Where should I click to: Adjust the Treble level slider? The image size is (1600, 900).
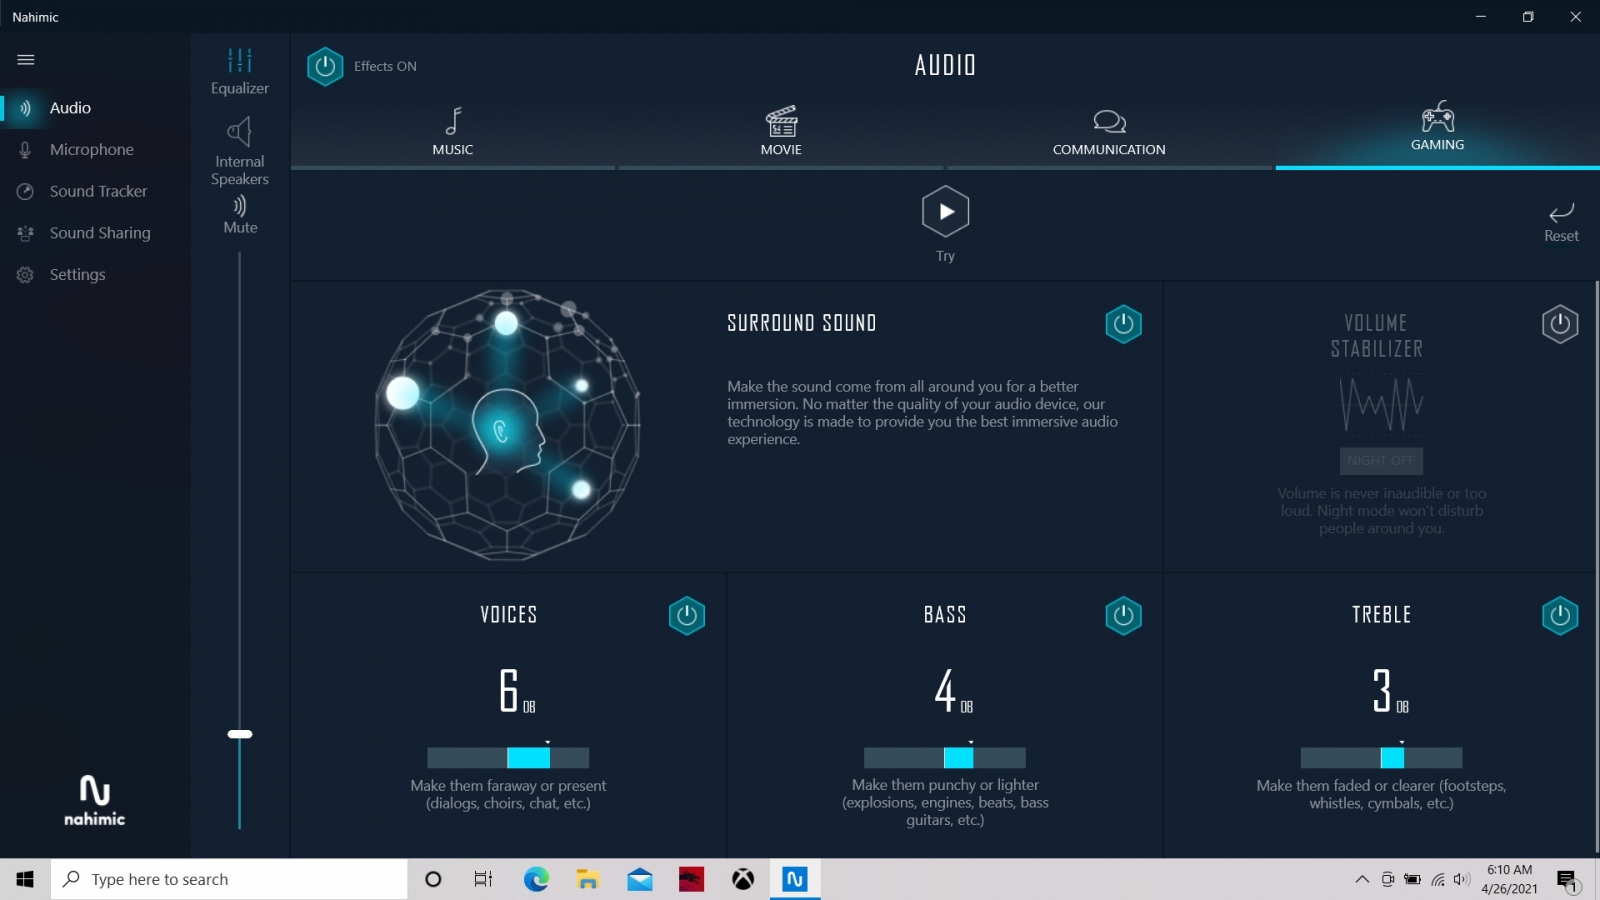click(1381, 757)
